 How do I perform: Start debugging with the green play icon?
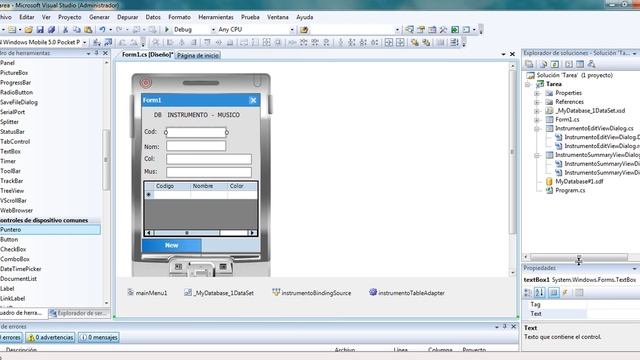click(167, 30)
